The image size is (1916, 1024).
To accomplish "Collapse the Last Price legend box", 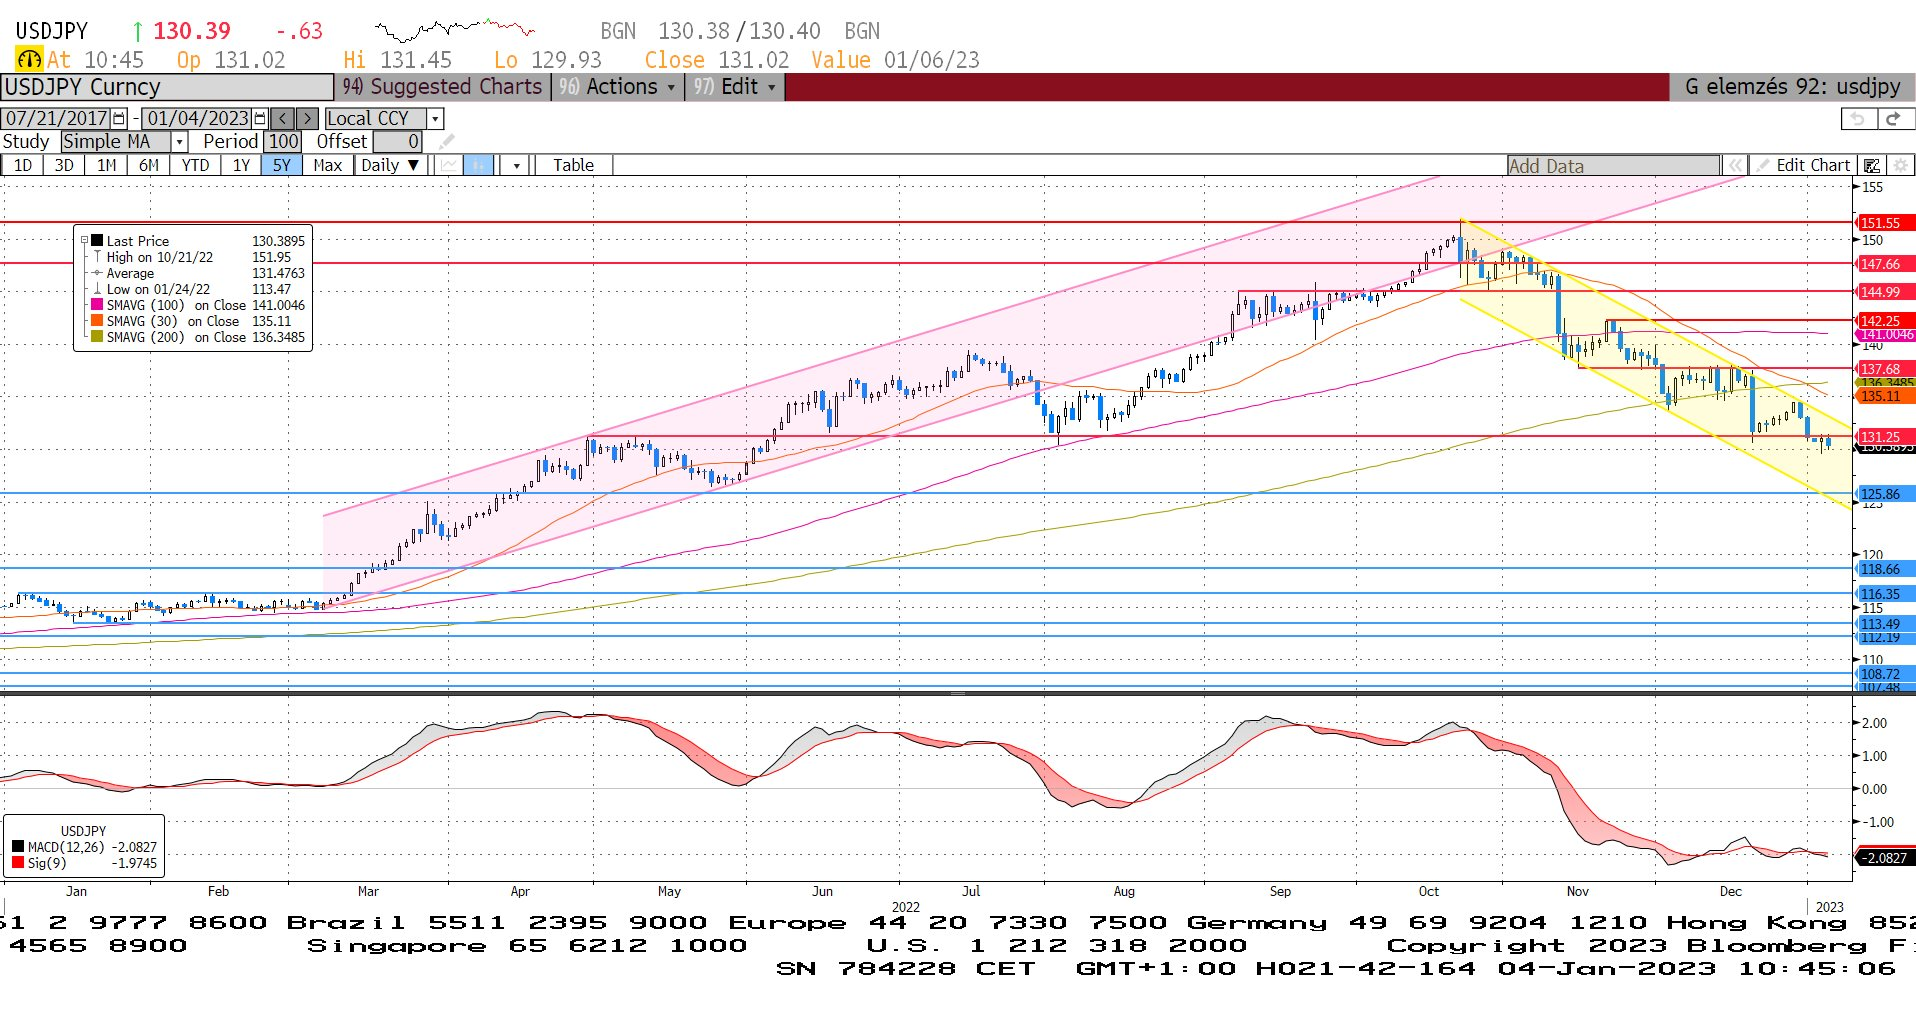I will click(x=84, y=241).
